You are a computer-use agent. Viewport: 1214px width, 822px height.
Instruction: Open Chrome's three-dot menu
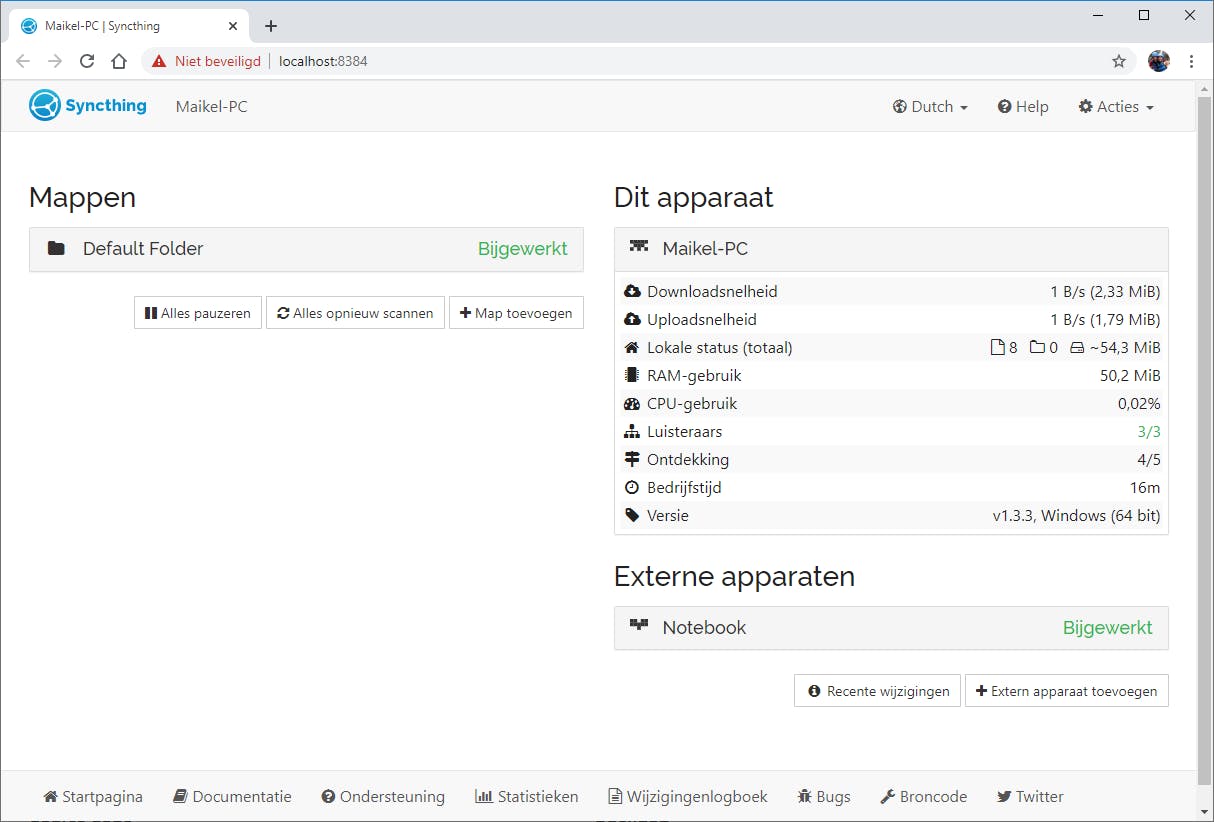[x=1191, y=61]
